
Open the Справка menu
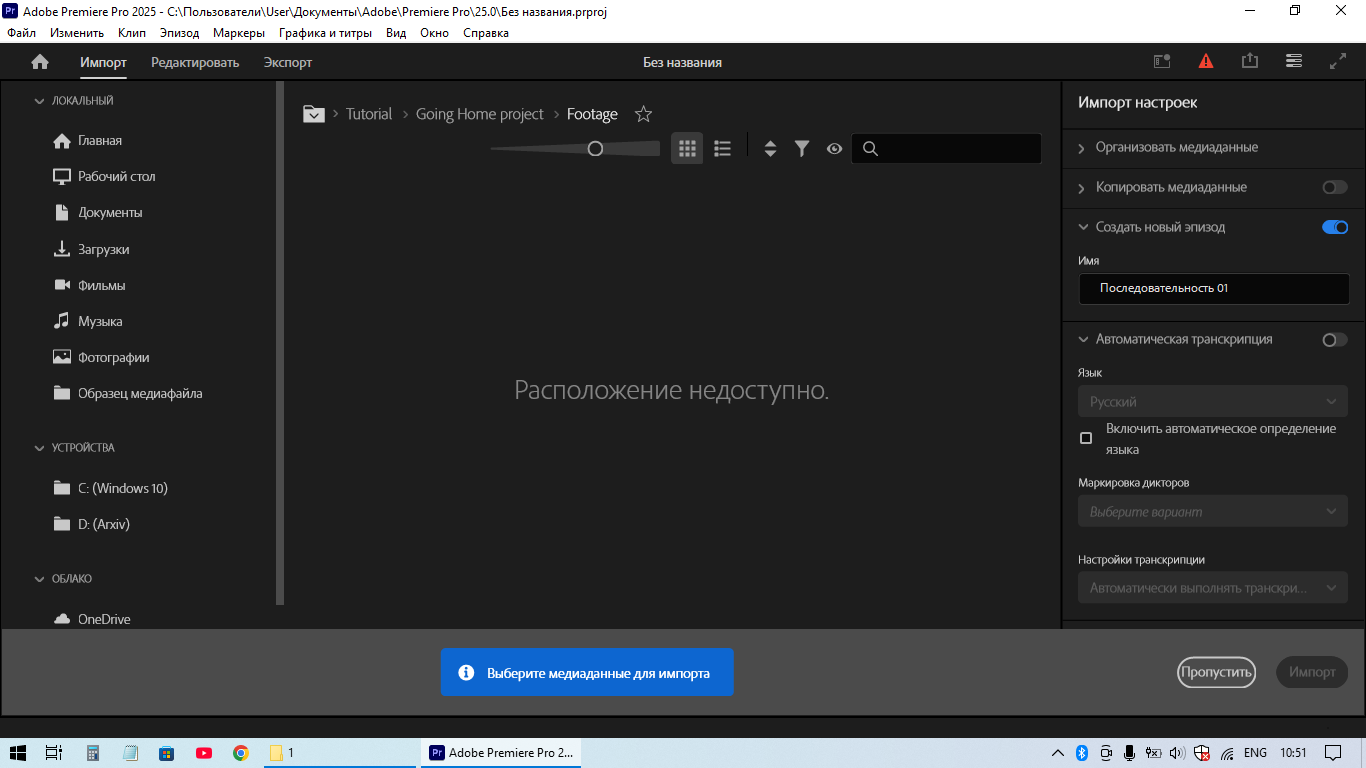[x=486, y=33]
